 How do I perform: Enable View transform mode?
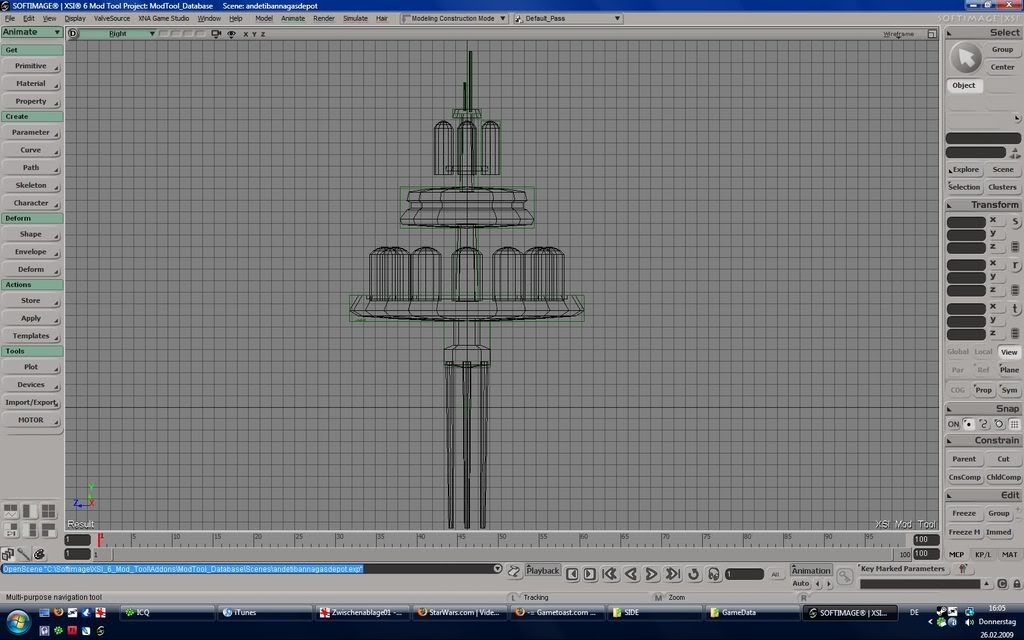(x=1009, y=352)
